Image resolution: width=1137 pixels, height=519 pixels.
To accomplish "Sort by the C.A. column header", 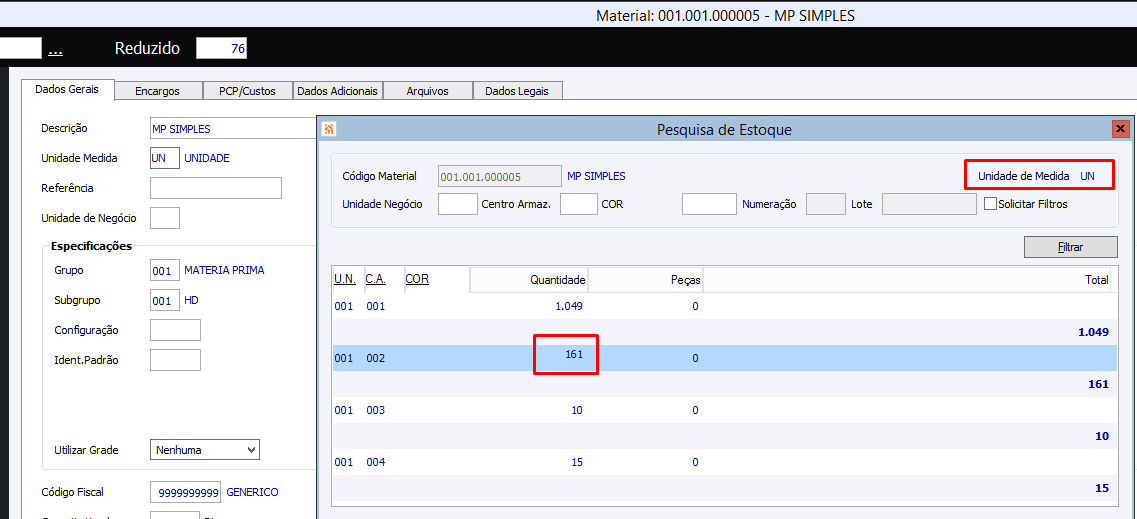I will [x=375, y=279].
